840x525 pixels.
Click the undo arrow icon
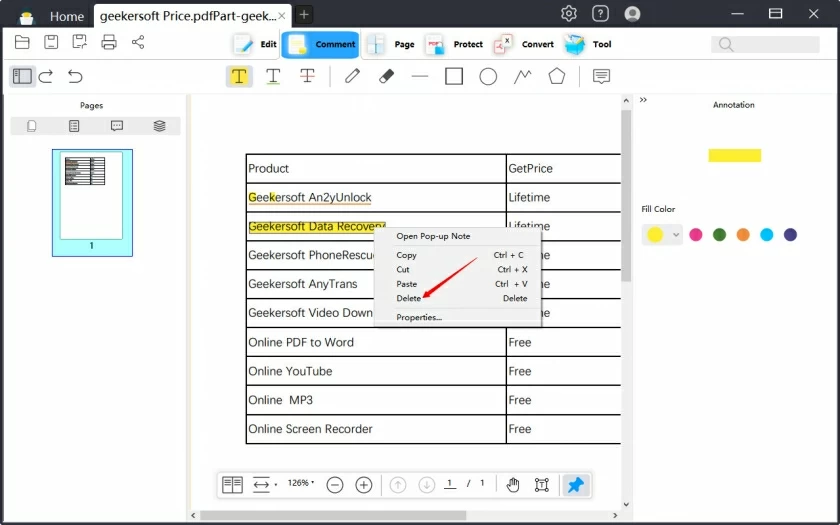75,76
